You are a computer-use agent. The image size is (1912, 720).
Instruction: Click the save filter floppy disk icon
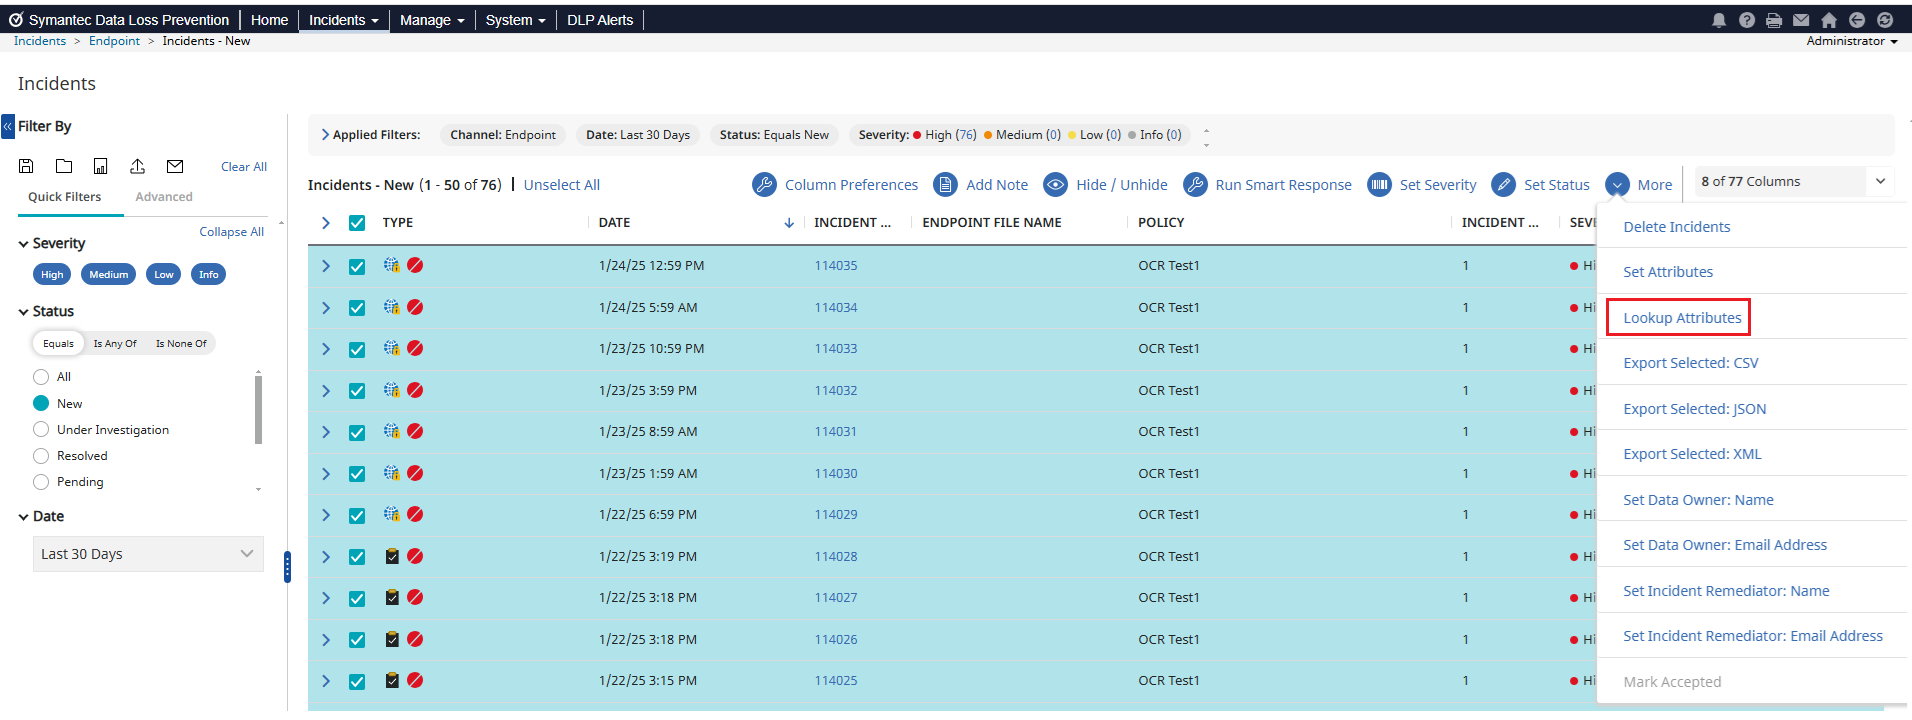point(27,166)
